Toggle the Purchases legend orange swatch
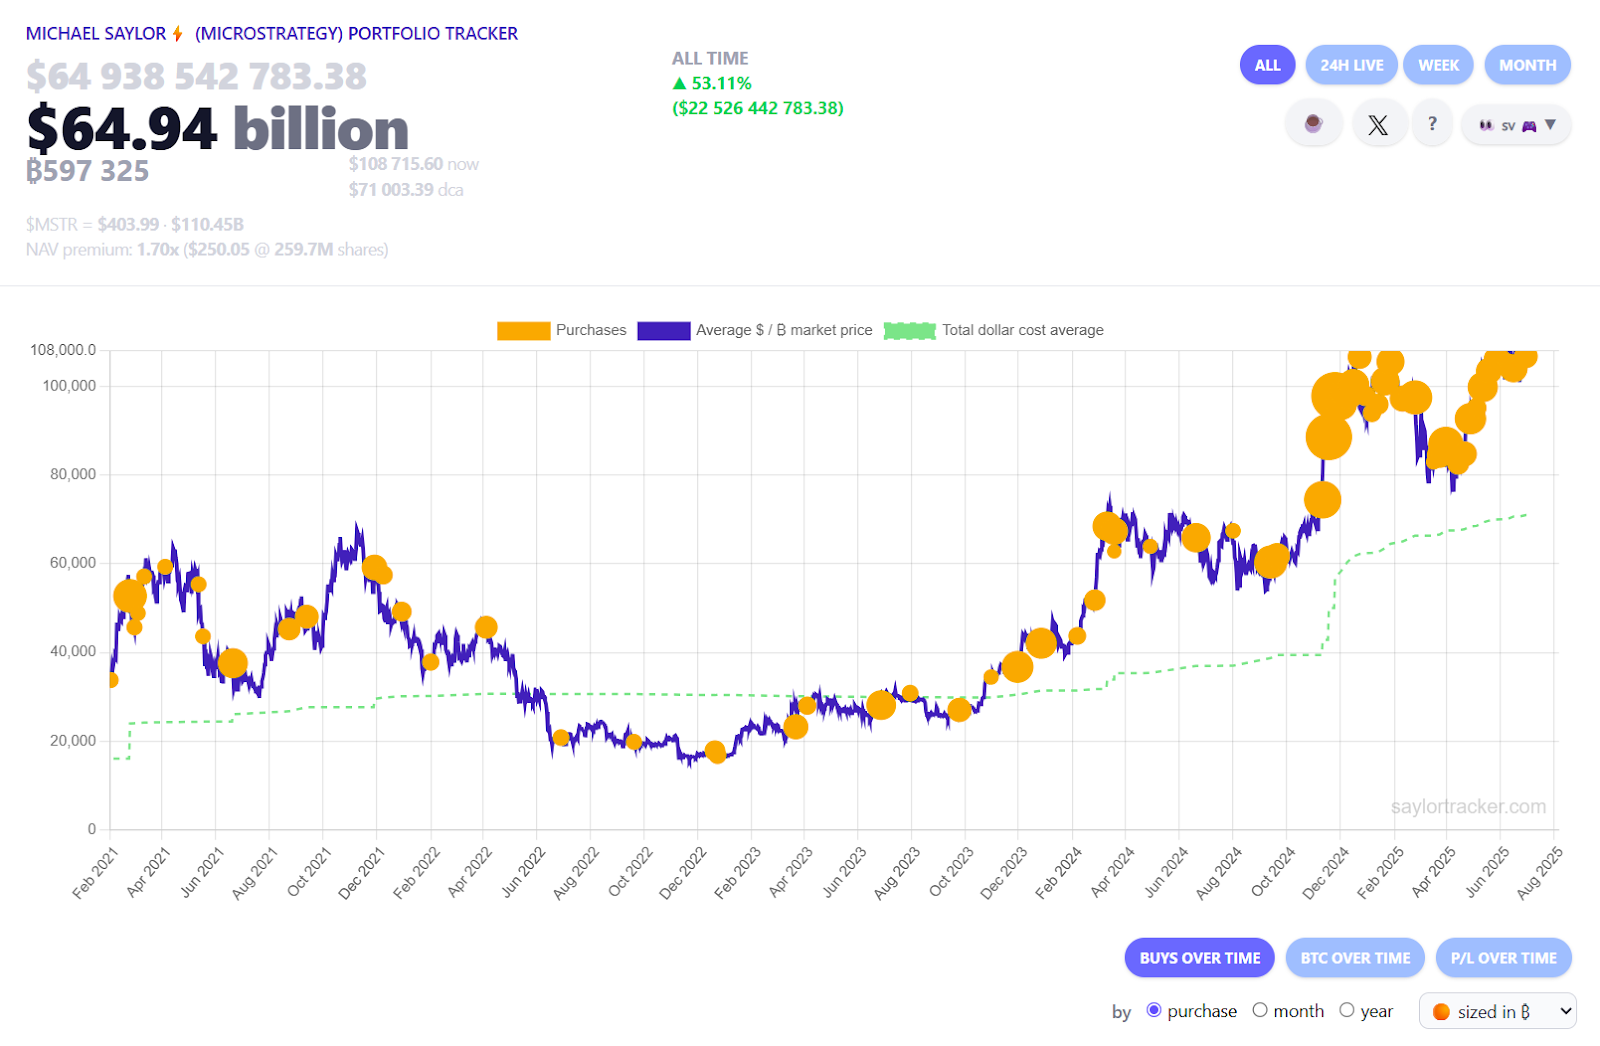This screenshot has height=1046, width=1600. [x=523, y=331]
